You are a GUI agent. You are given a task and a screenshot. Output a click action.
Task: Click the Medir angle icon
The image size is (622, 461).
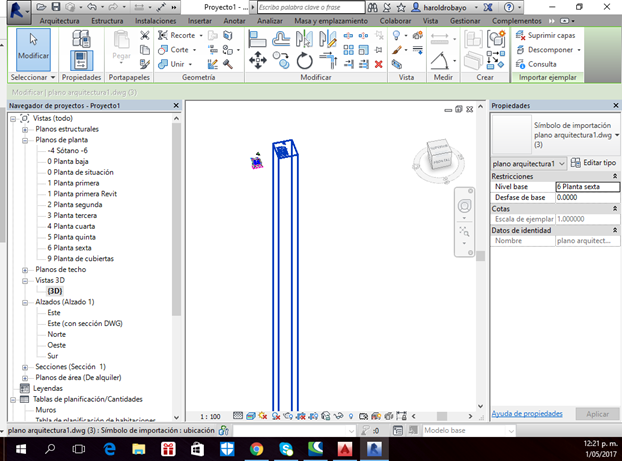click(439, 61)
